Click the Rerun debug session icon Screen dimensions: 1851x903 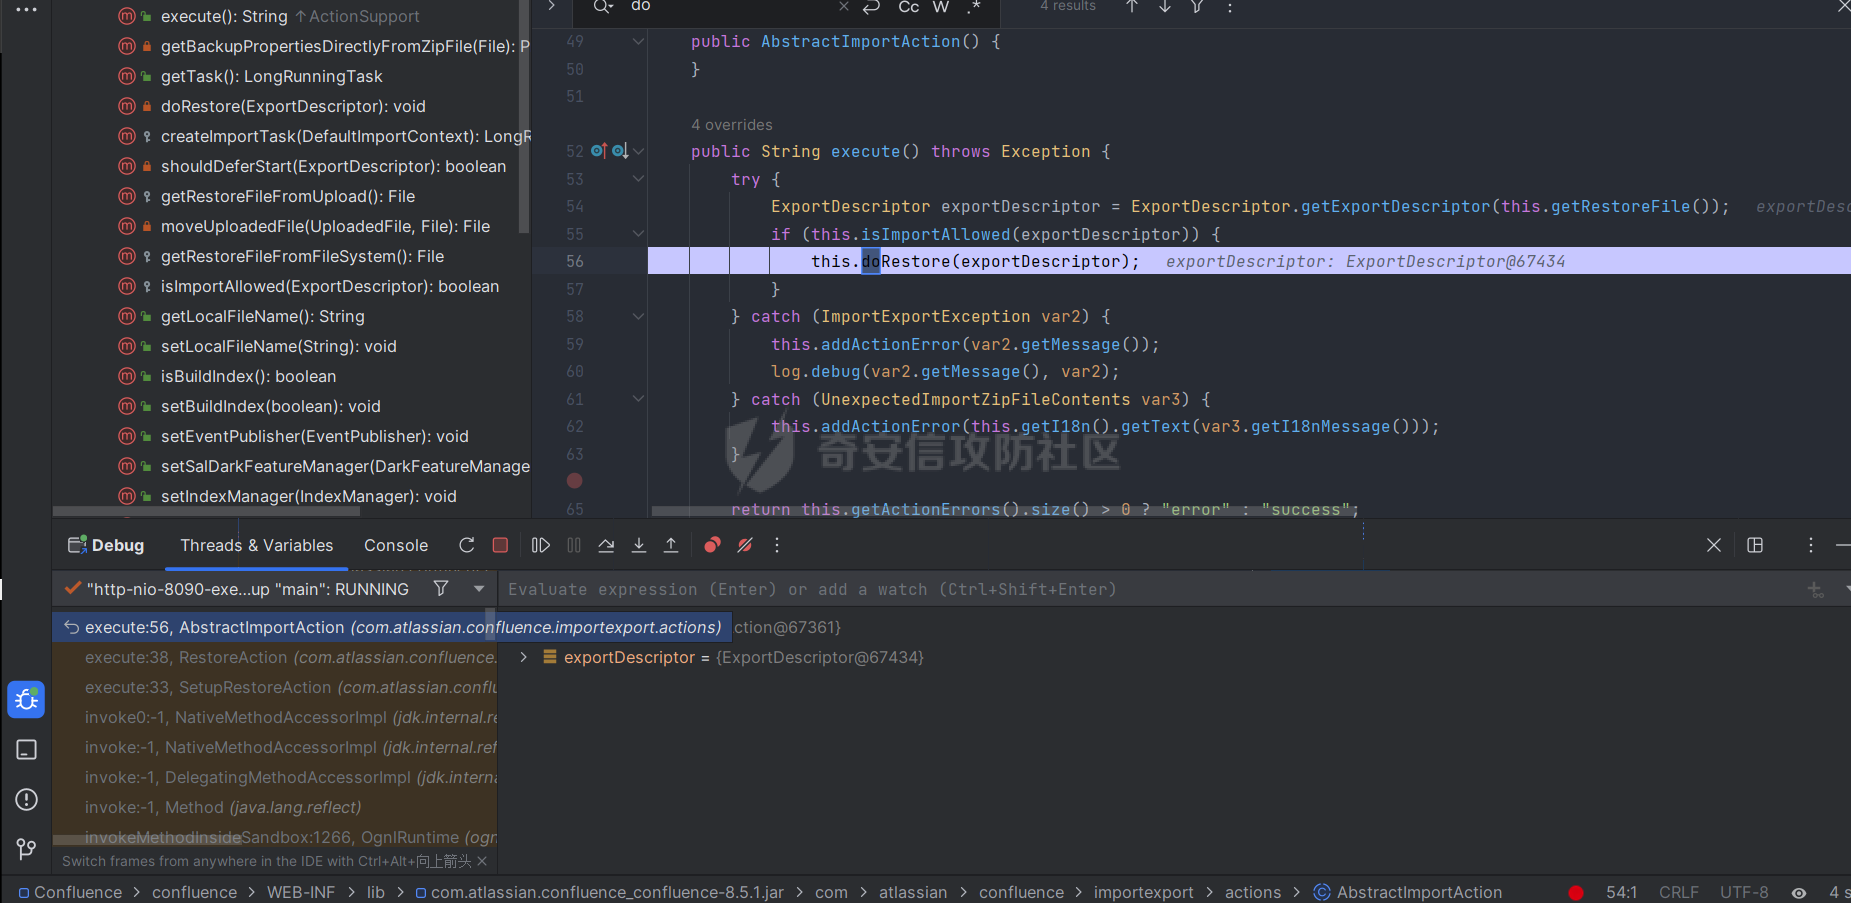[x=467, y=545]
